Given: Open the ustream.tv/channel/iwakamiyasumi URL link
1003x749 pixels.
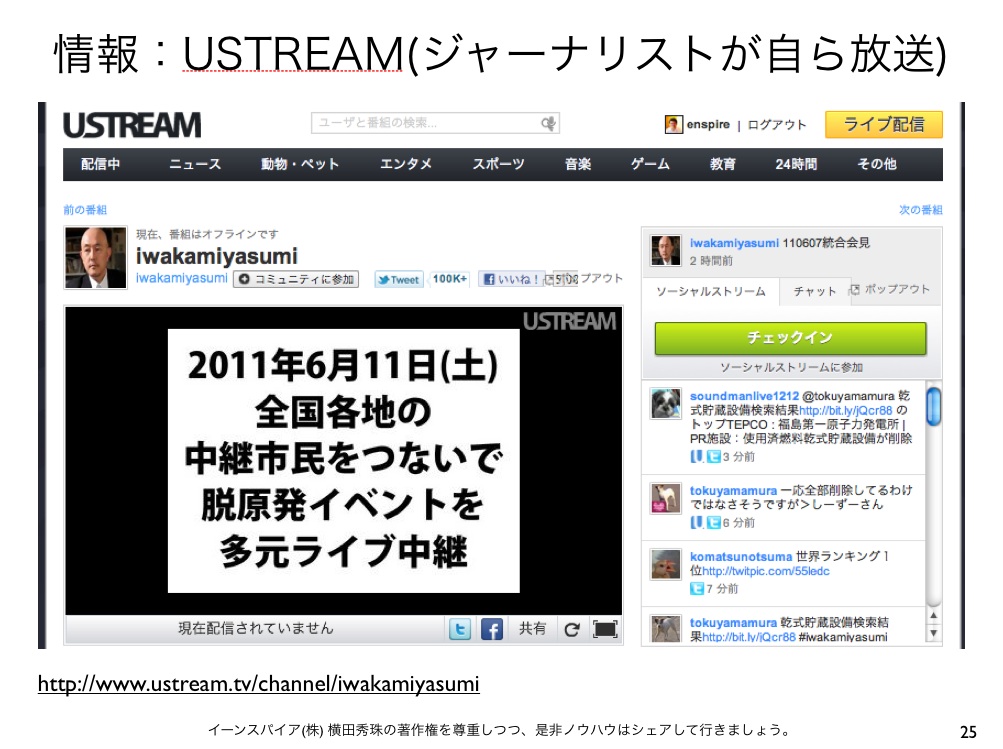Looking at the screenshot, I should (x=258, y=684).
